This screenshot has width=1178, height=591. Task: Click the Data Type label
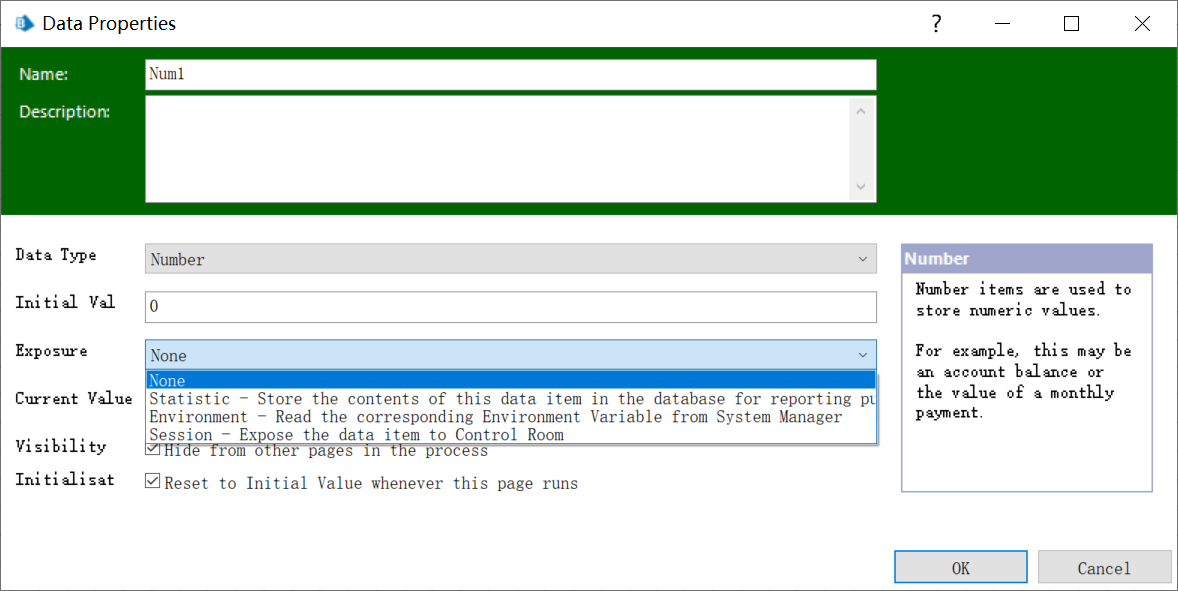pos(56,255)
